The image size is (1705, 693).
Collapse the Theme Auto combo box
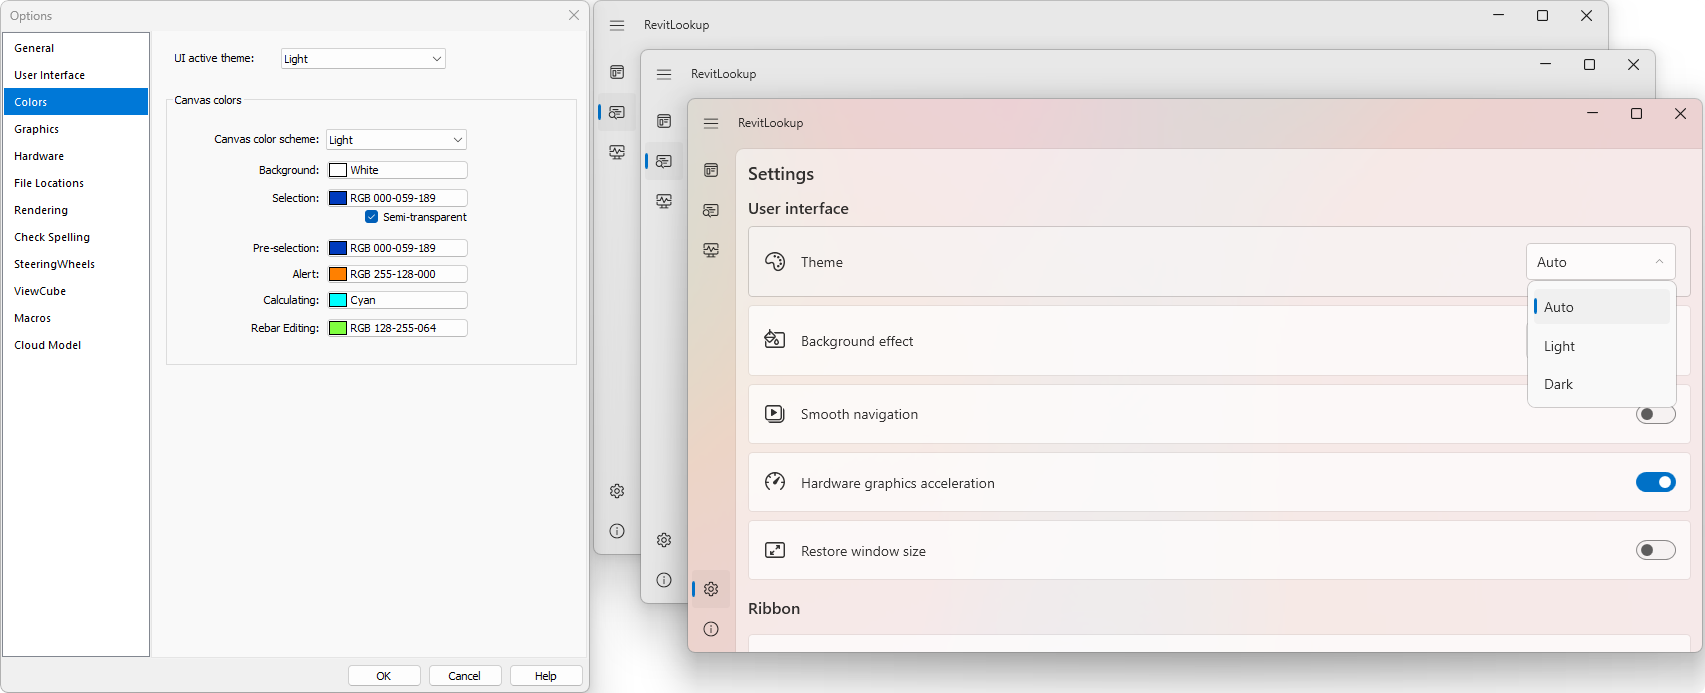(1600, 262)
